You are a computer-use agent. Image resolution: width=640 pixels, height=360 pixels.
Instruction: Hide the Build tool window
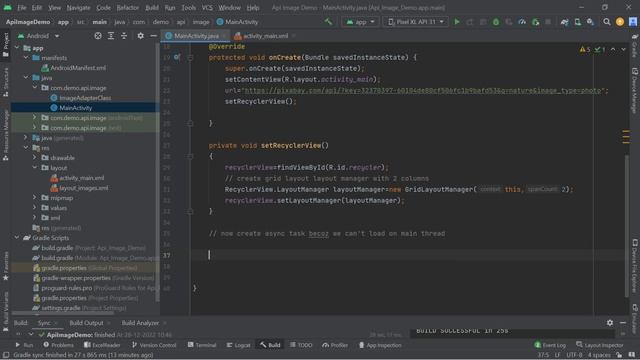(623, 323)
